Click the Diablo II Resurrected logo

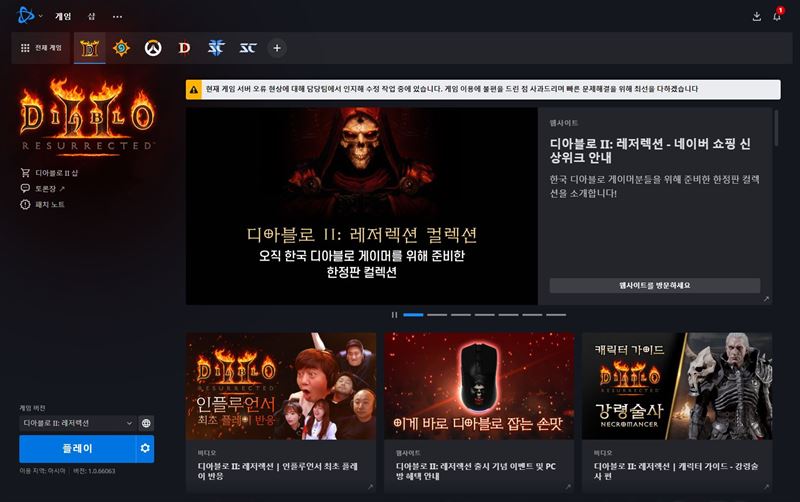[x=87, y=116]
